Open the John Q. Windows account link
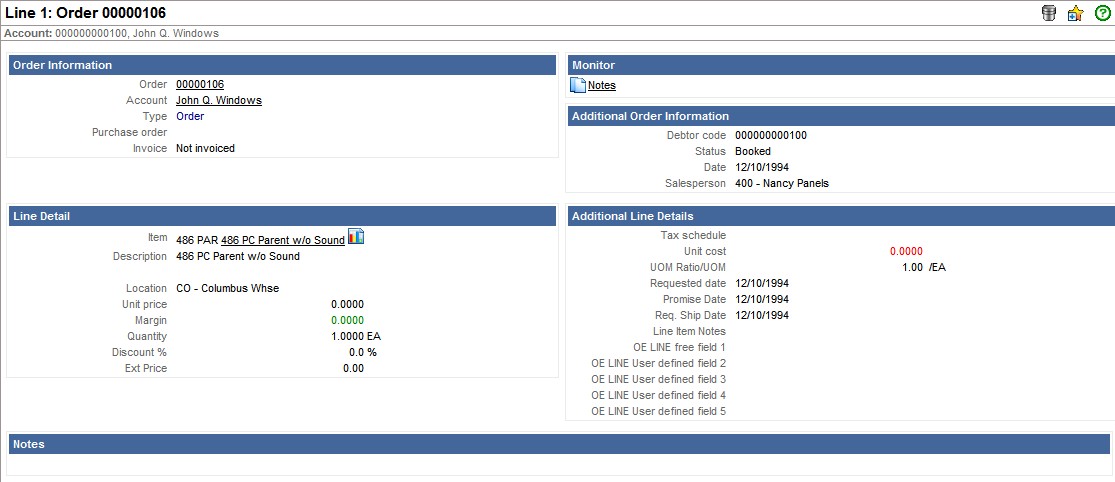This screenshot has height=482, width=1115. 219,101
